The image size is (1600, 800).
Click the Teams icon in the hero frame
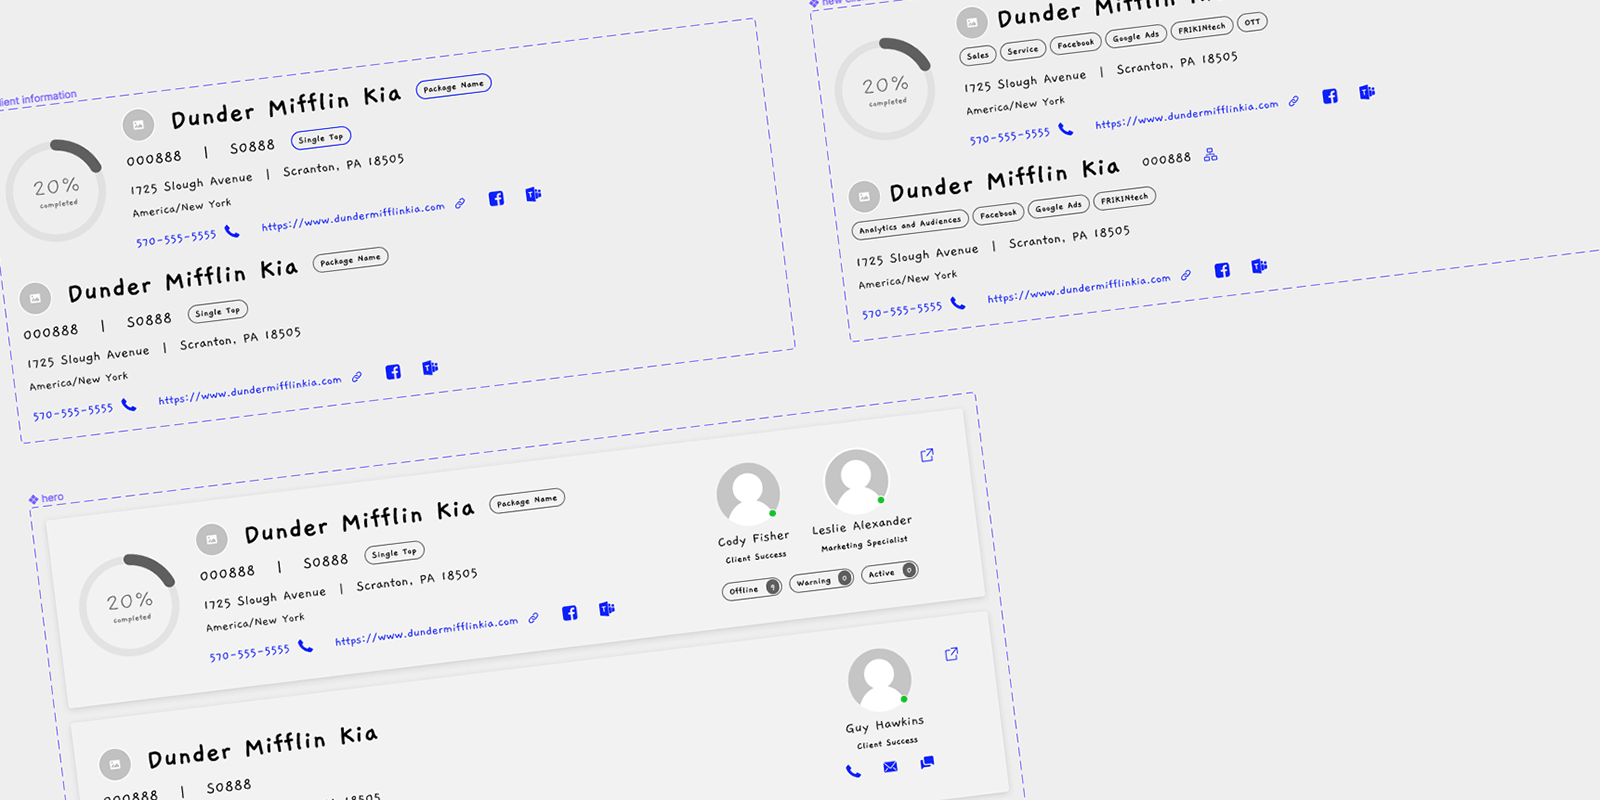[606, 609]
